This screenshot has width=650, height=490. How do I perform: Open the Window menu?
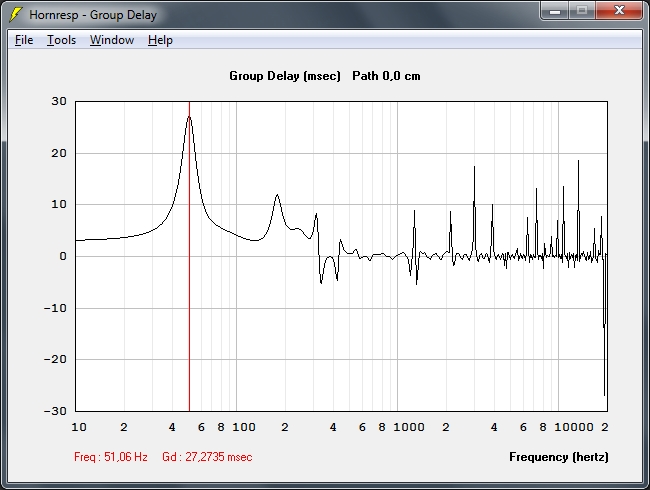[x=112, y=40]
